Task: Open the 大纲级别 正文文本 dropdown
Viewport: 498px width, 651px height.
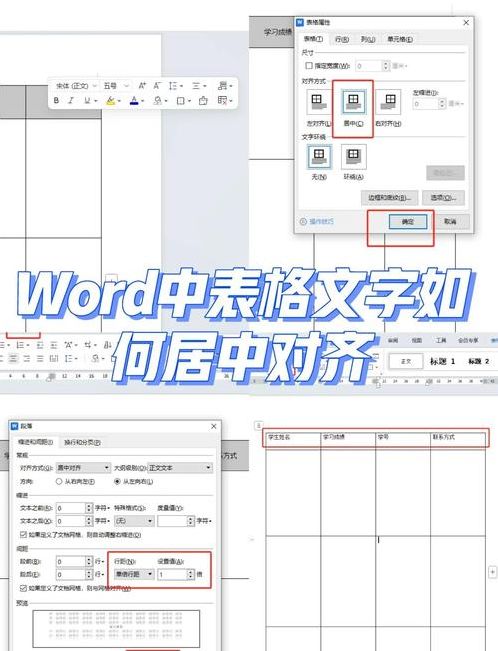Action: pyautogui.click(x=181, y=468)
